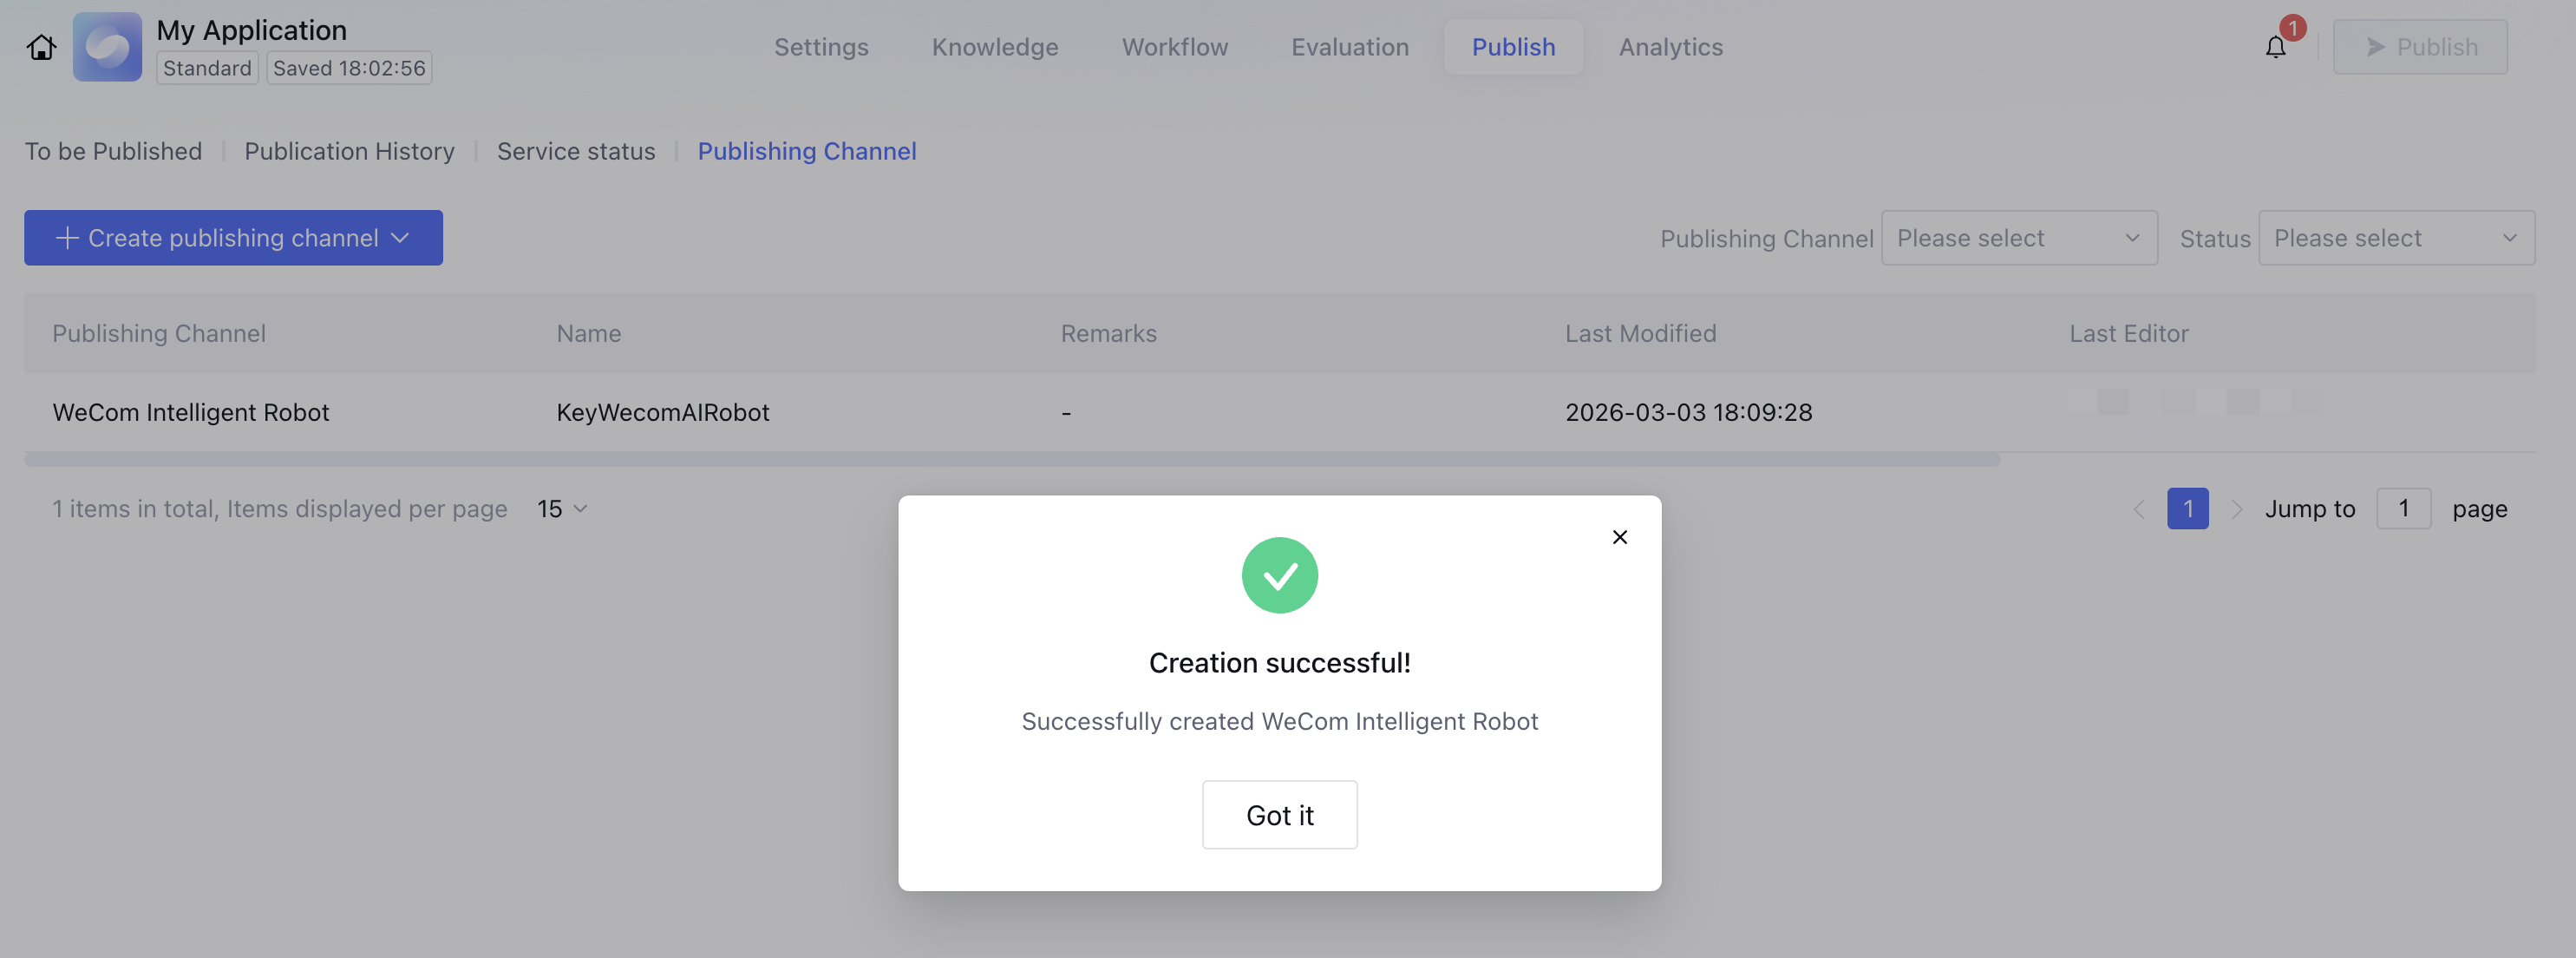Click the Got it button
The image size is (2576, 958).
[x=1279, y=815]
